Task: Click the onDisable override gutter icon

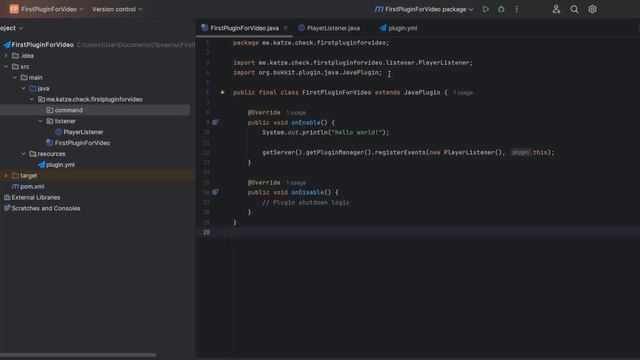Action: [215, 192]
